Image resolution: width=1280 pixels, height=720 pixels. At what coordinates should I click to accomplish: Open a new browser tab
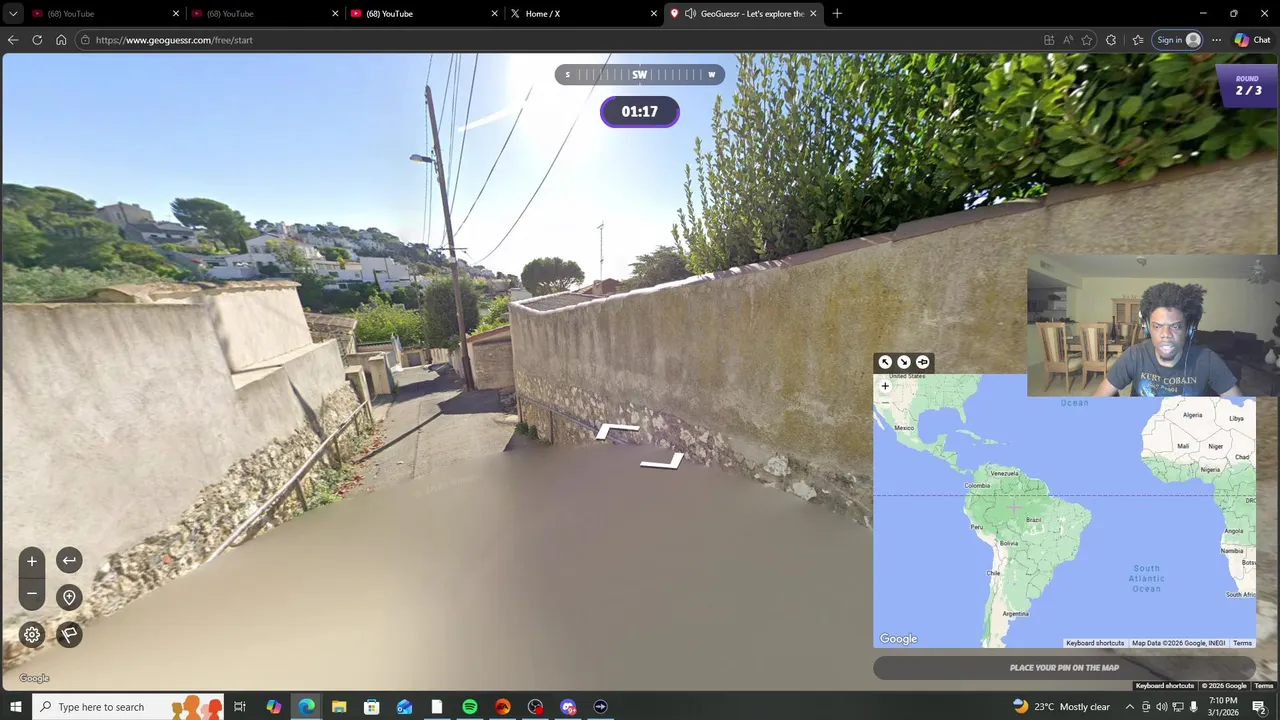tap(837, 14)
